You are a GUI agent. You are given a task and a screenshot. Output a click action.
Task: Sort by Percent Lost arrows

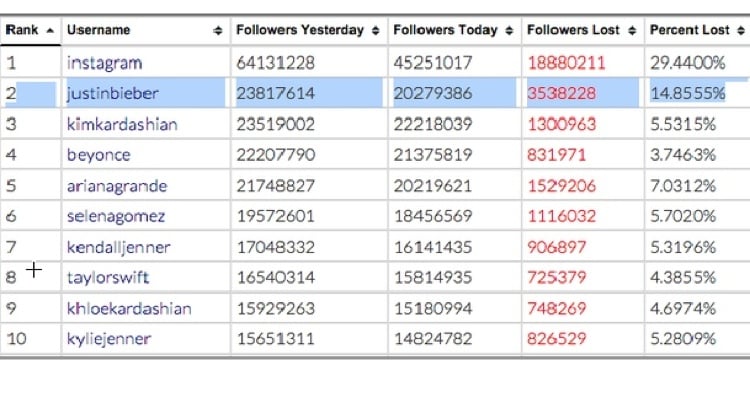coord(741,31)
